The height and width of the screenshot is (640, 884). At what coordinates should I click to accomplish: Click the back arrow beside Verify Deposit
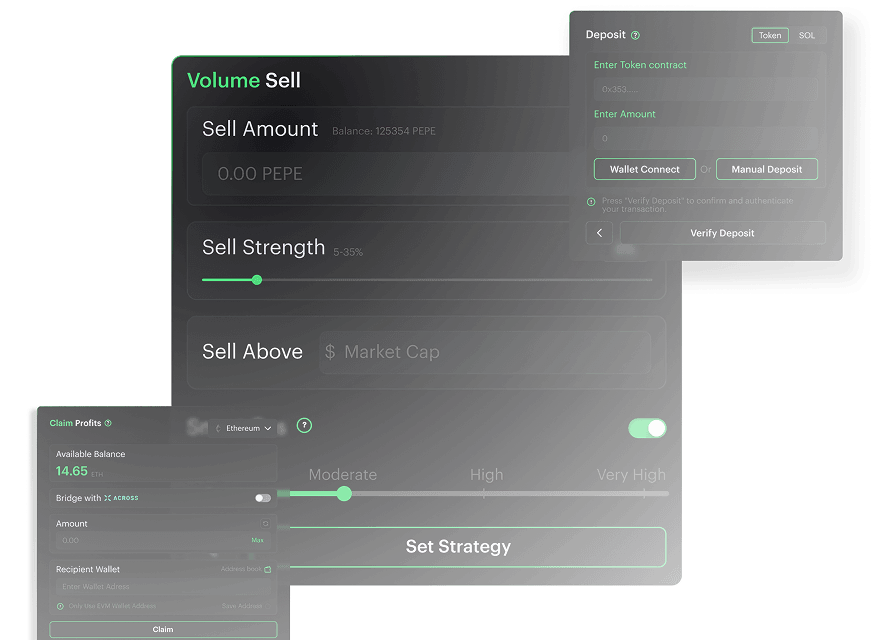coord(599,233)
